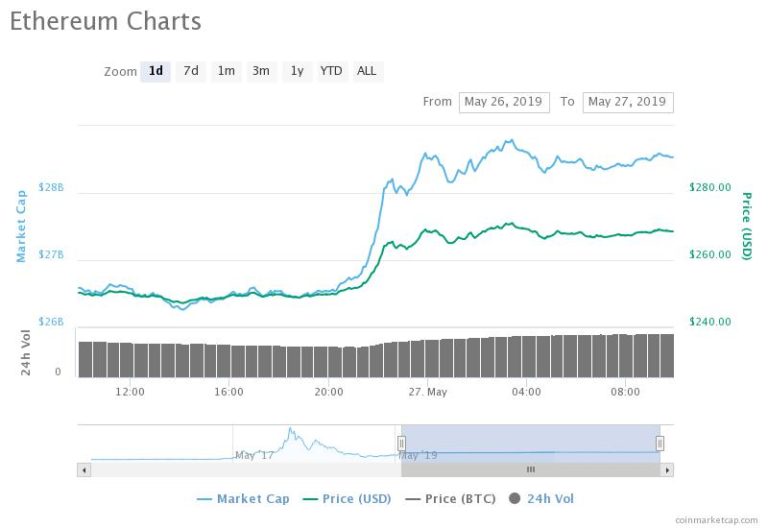Toggle Price (BTC) series in legend
Image resolution: width=768 pixels, height=528 pixels.
coord(451,499)
